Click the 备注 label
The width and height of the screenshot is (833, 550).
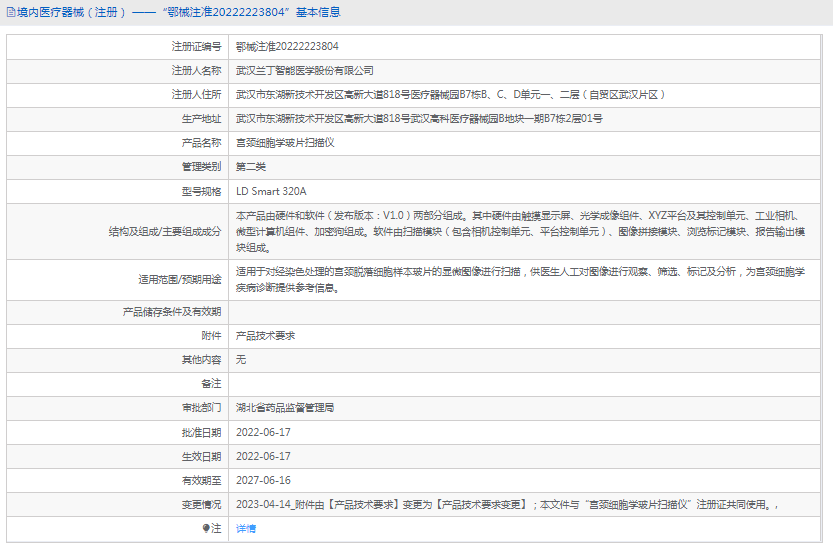tap(211, 384)
